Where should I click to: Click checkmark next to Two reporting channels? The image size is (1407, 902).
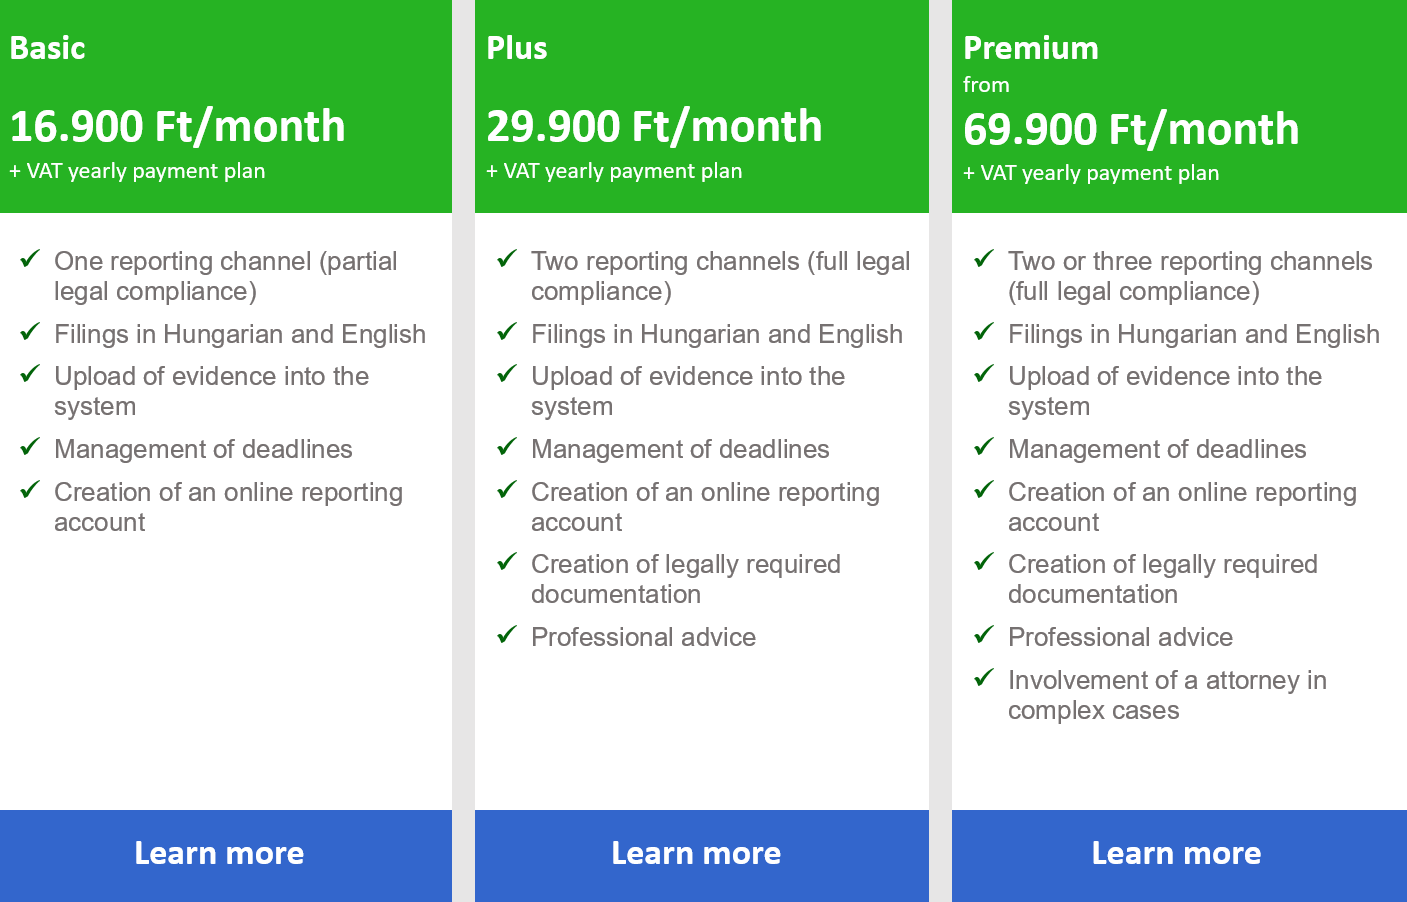(507, 259)
